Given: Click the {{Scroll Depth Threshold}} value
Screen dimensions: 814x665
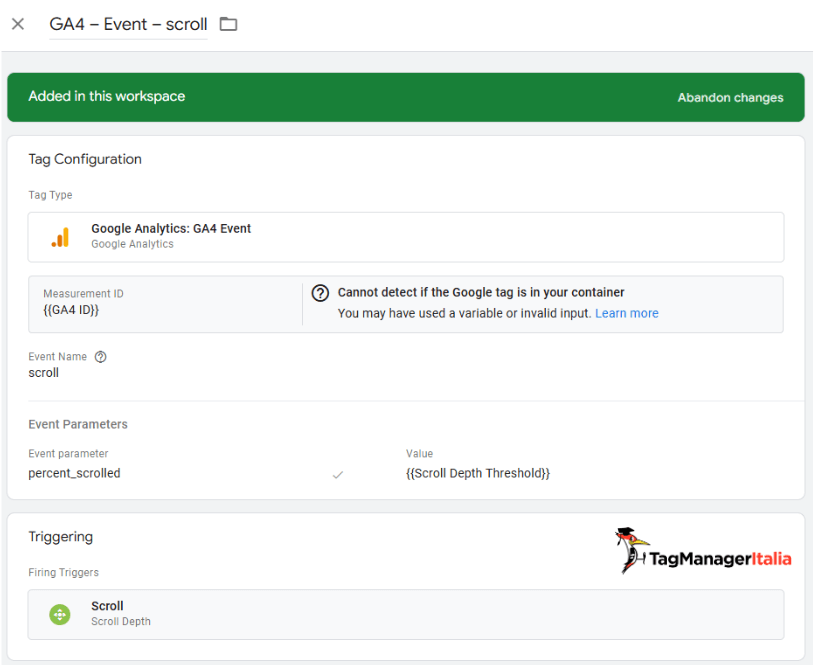Looking at the screenshot, I should tap(478, 473).
